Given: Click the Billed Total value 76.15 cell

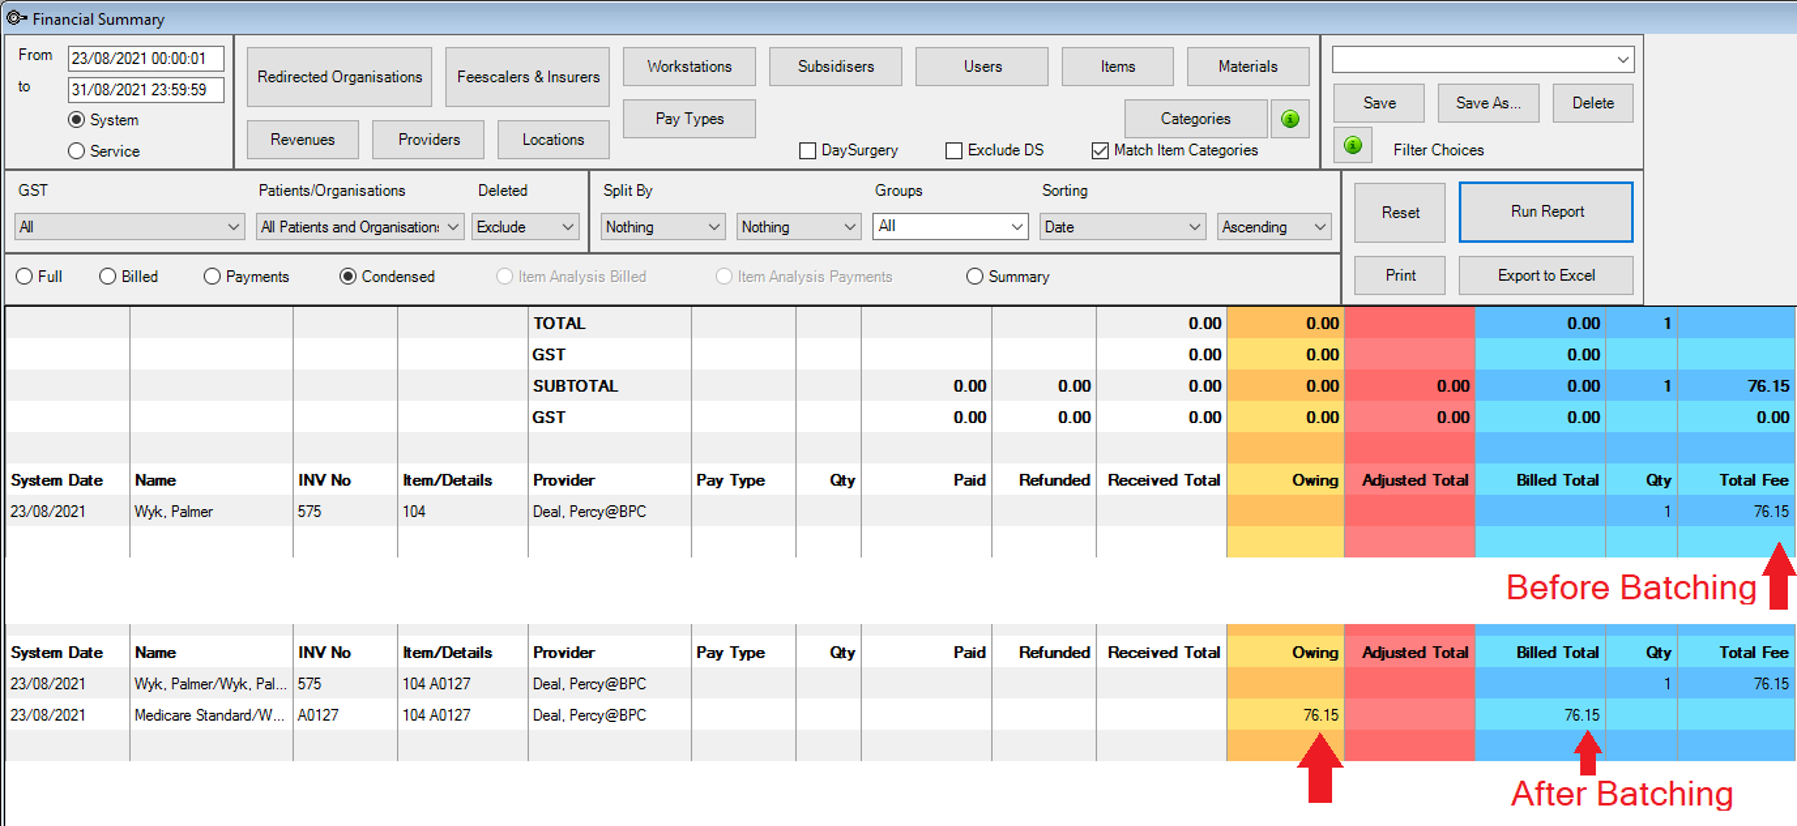Looking at the screenshot, I should [1540, 715].
